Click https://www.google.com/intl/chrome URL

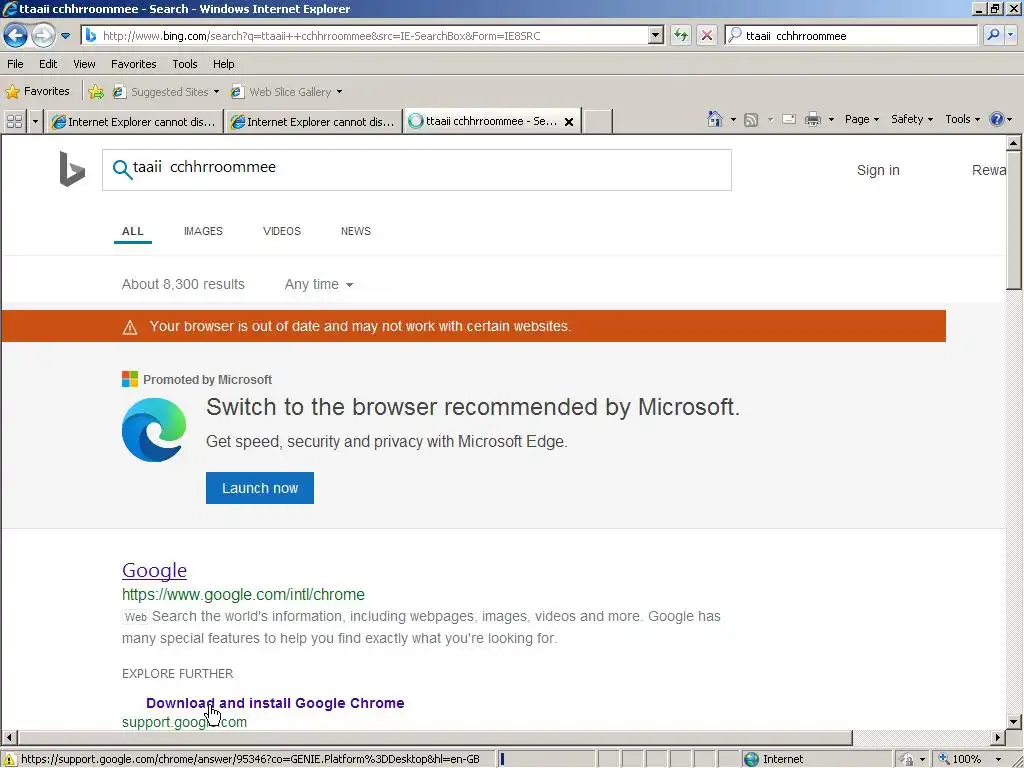point(243,594)
